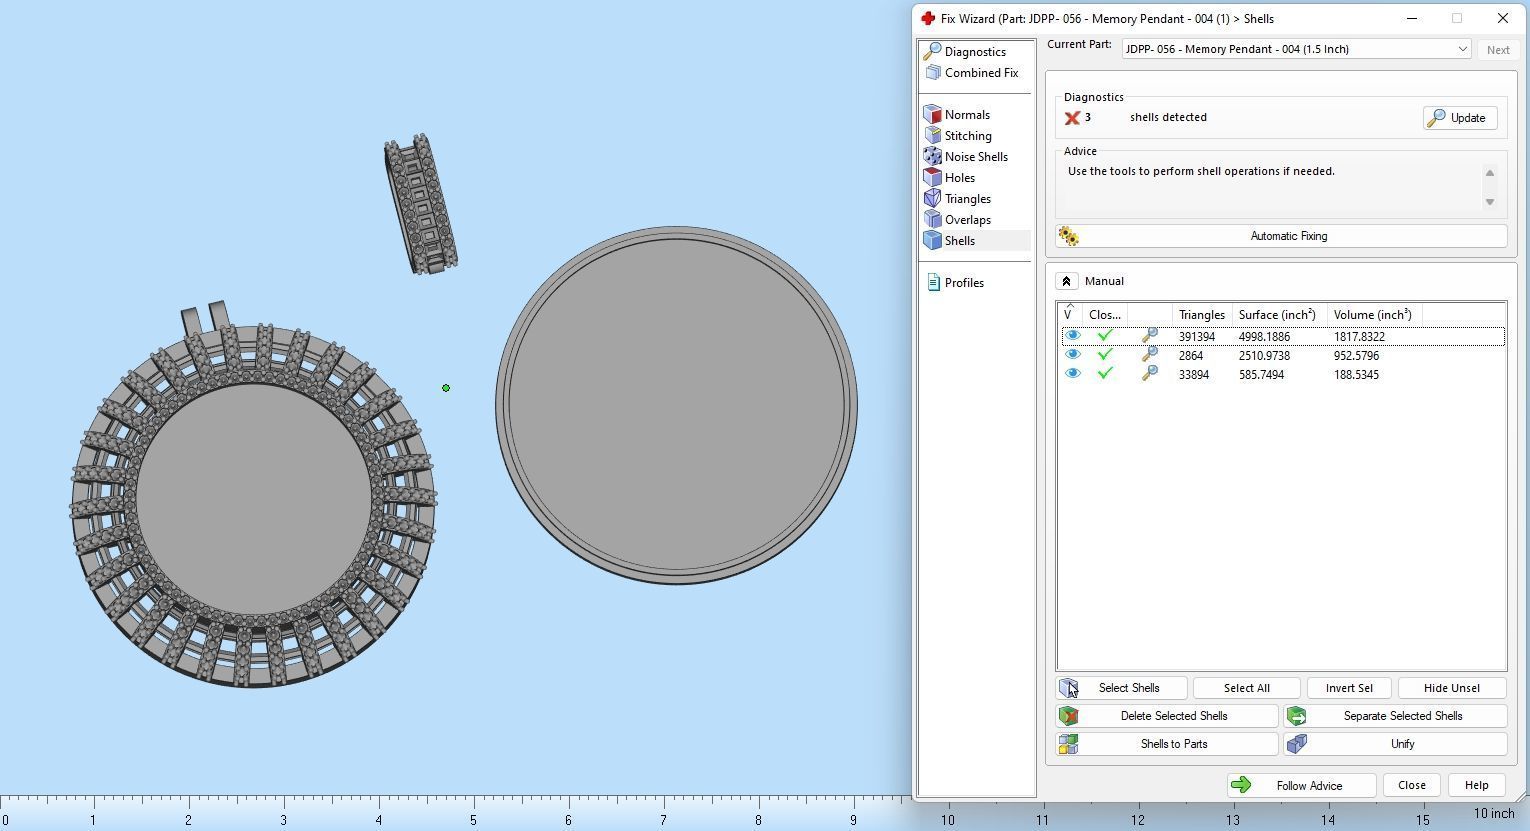Select the small bail ring in viewport
This screenshot has width=1530, height=831.
point(420,204)
